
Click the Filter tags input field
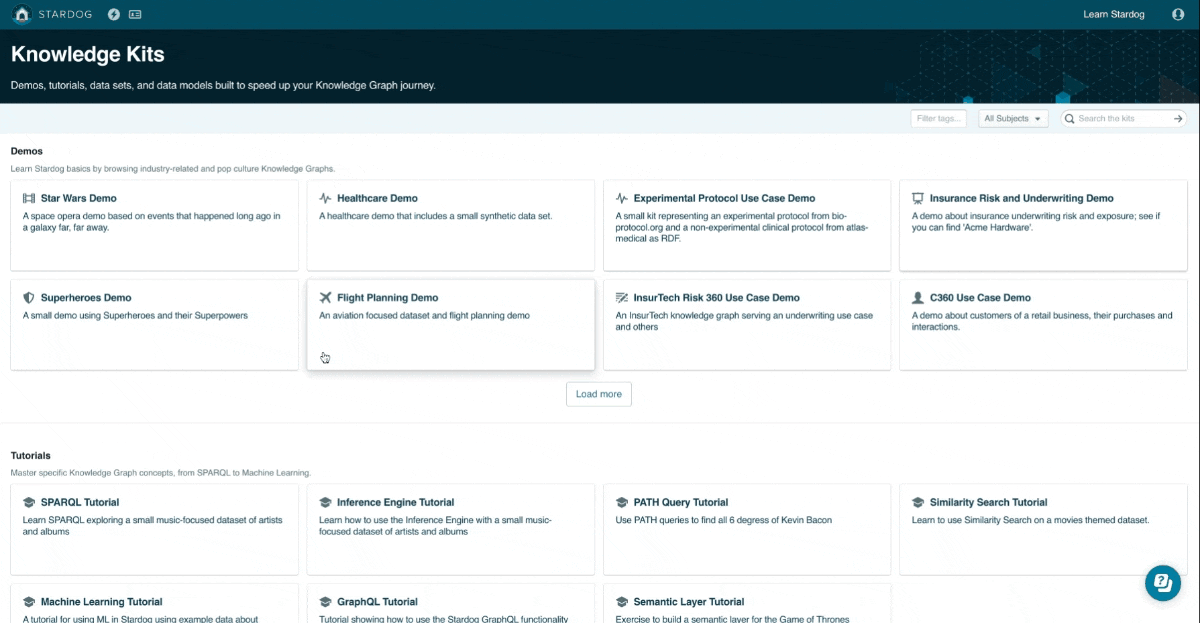(939, 119)
